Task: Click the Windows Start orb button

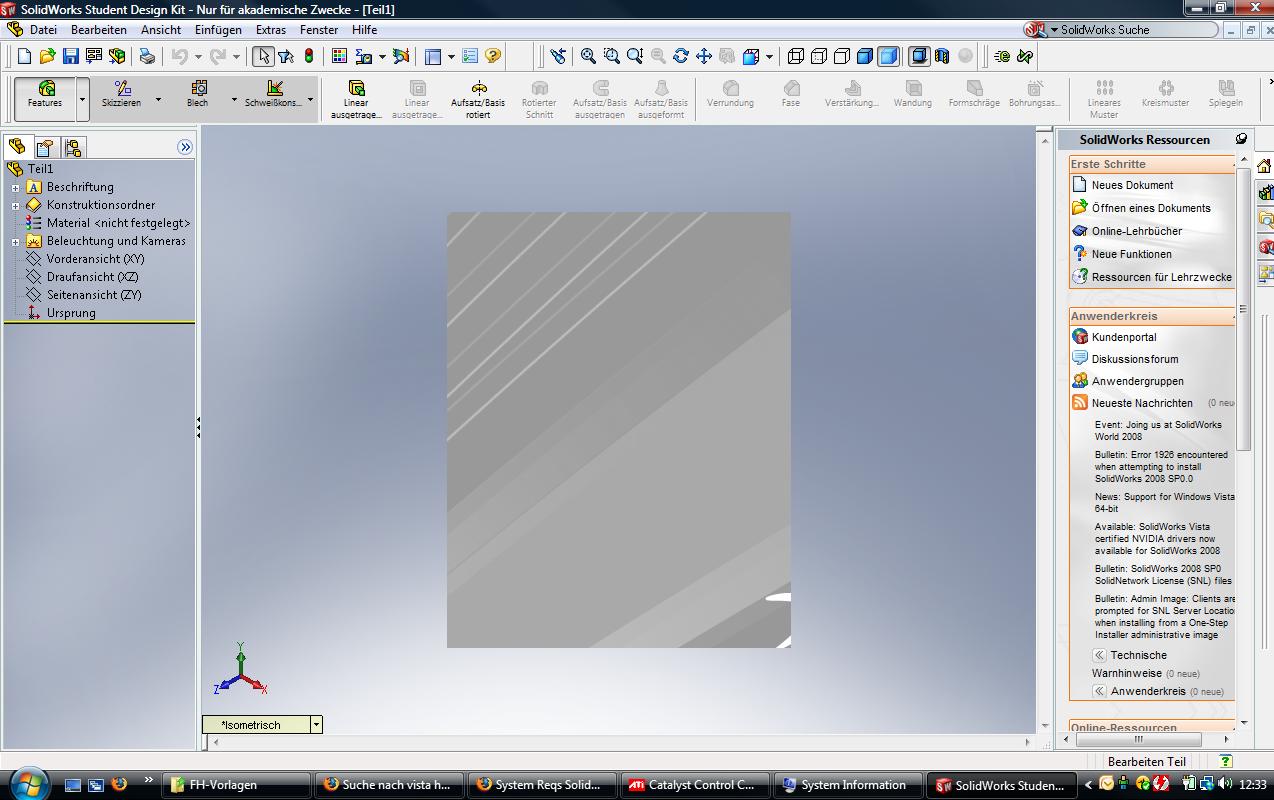Action: click(x=27, y=784)
